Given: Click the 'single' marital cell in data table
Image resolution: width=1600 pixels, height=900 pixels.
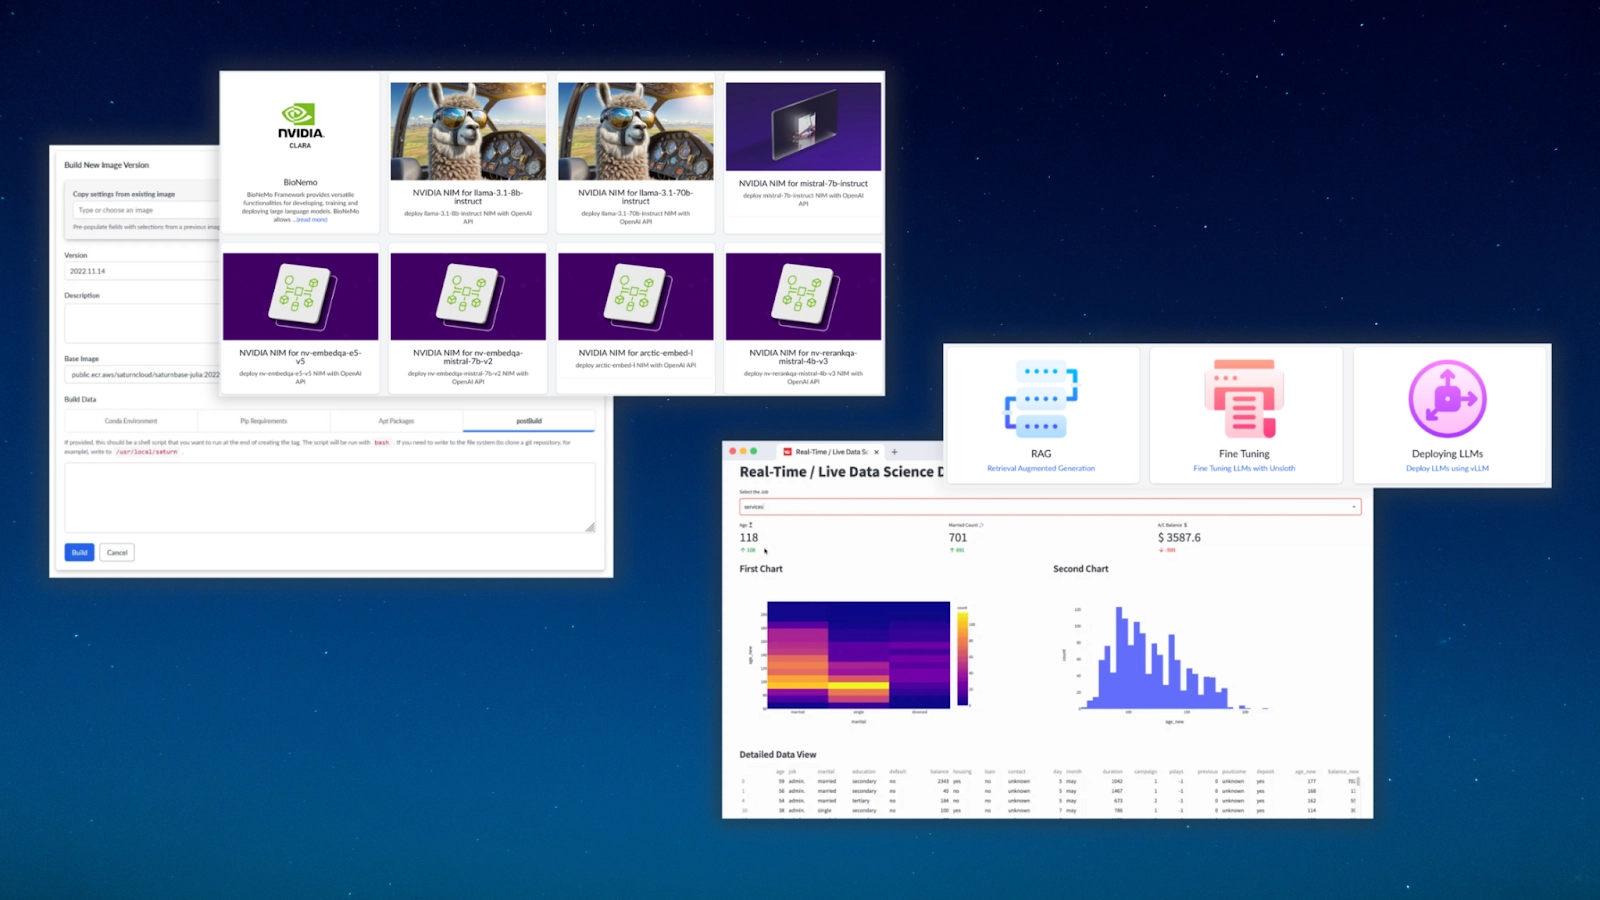Looking at the screenshot, I should click(x=825, y=811).
